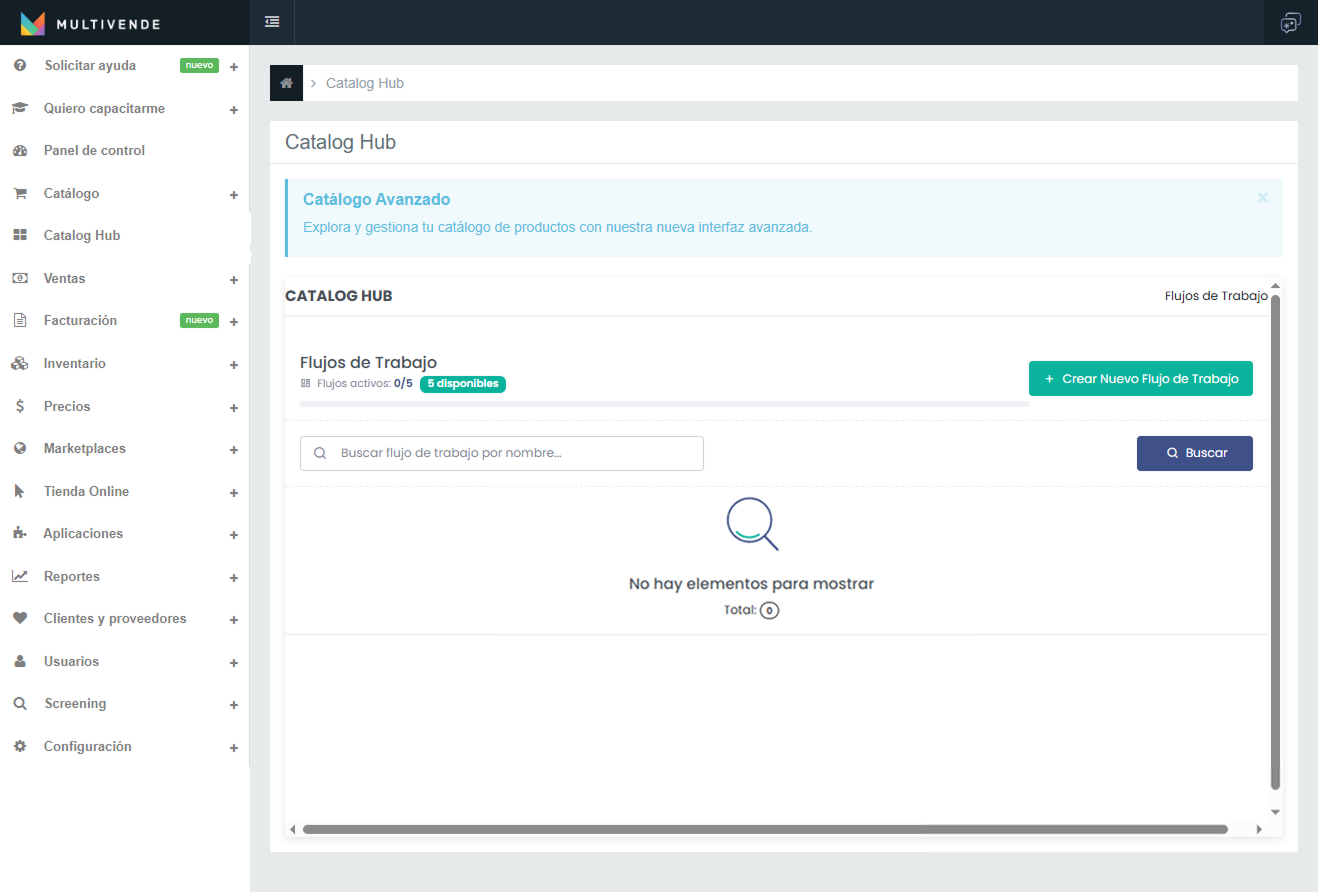Click the horizontal scrollbar of Catalog Hub

[x=765, y=829]
